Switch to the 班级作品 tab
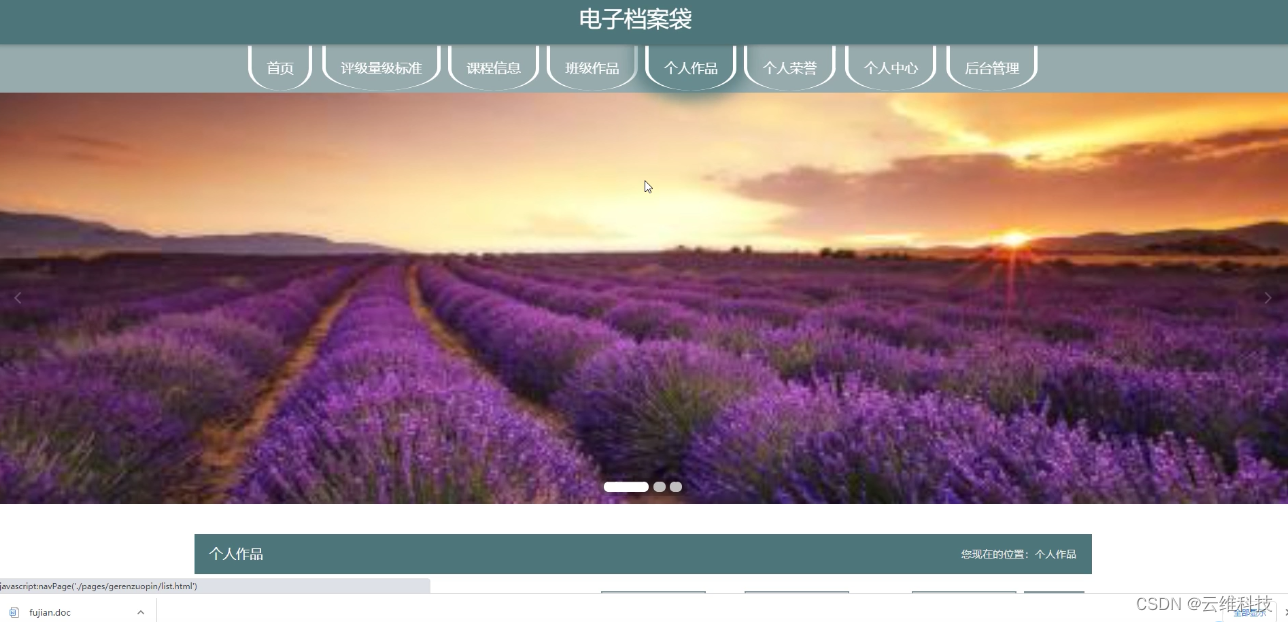Viewport: 1288px width, 622px height. [x=592, y=68]
